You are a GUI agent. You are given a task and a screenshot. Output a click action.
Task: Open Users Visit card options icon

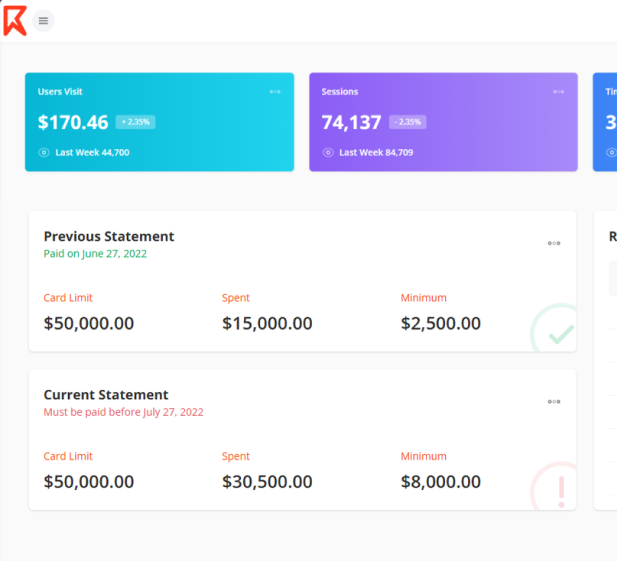pyautogui.click(x=275, y=92)
